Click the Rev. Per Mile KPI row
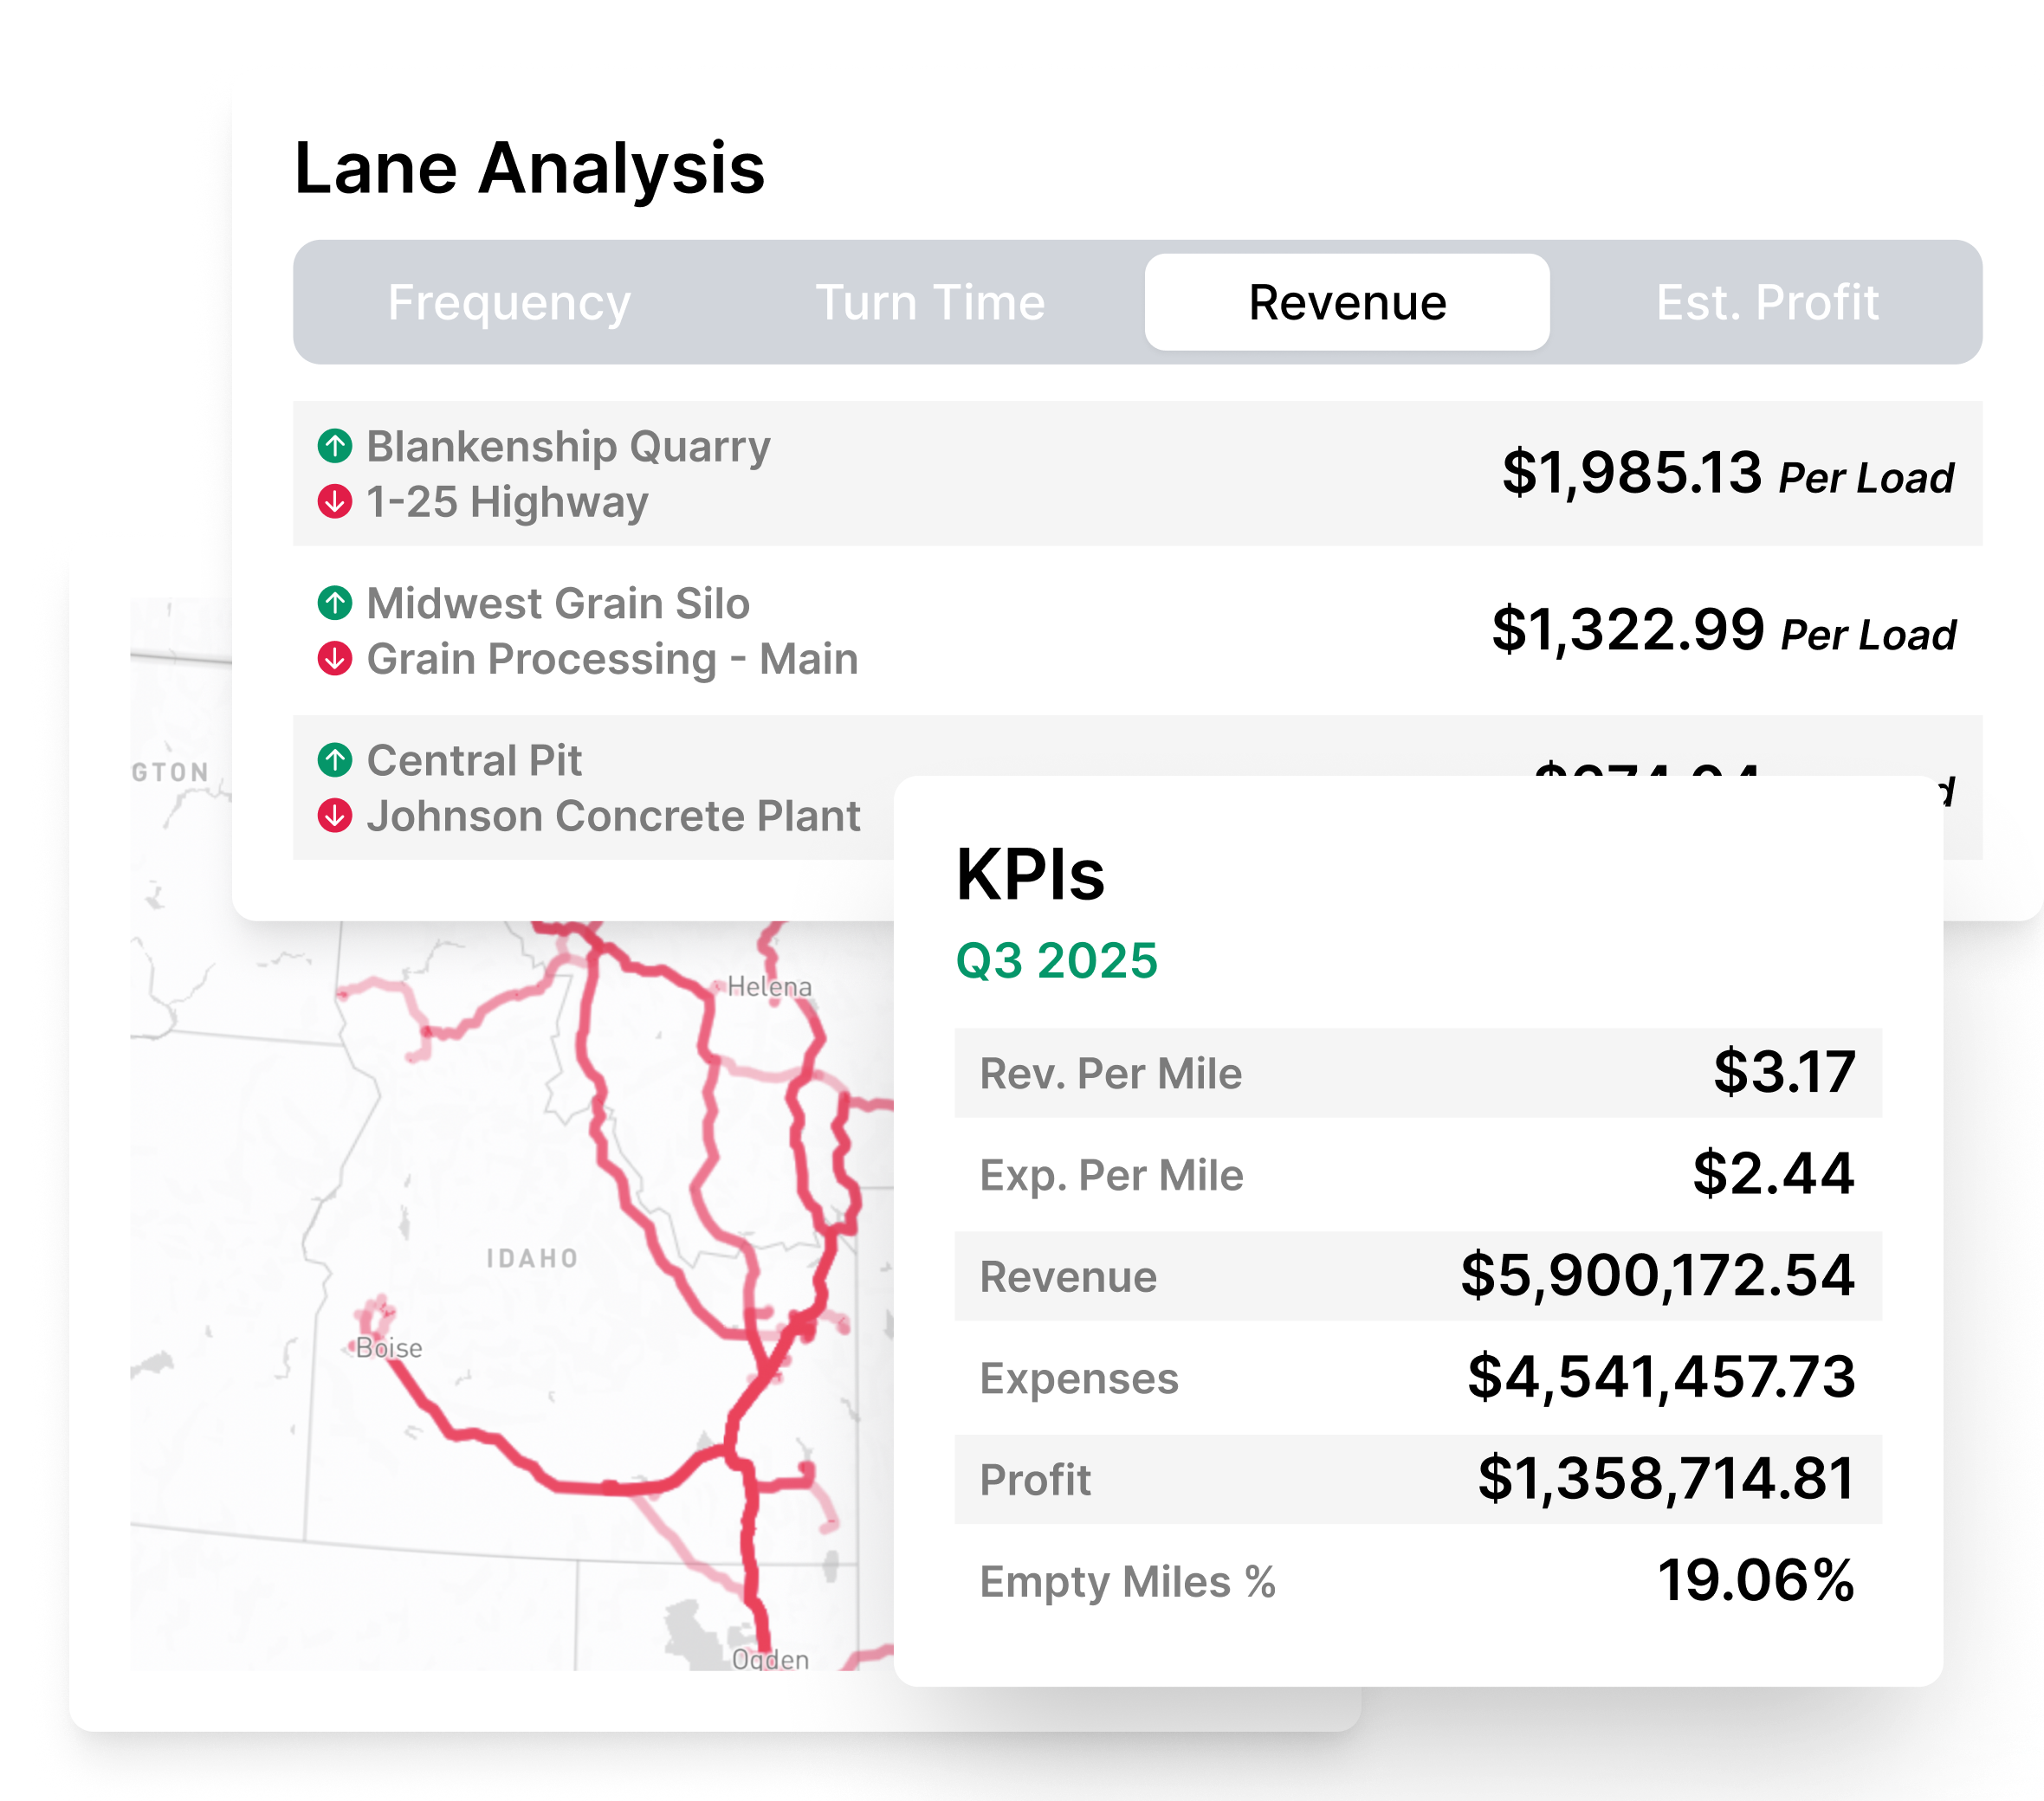 1417,1073
